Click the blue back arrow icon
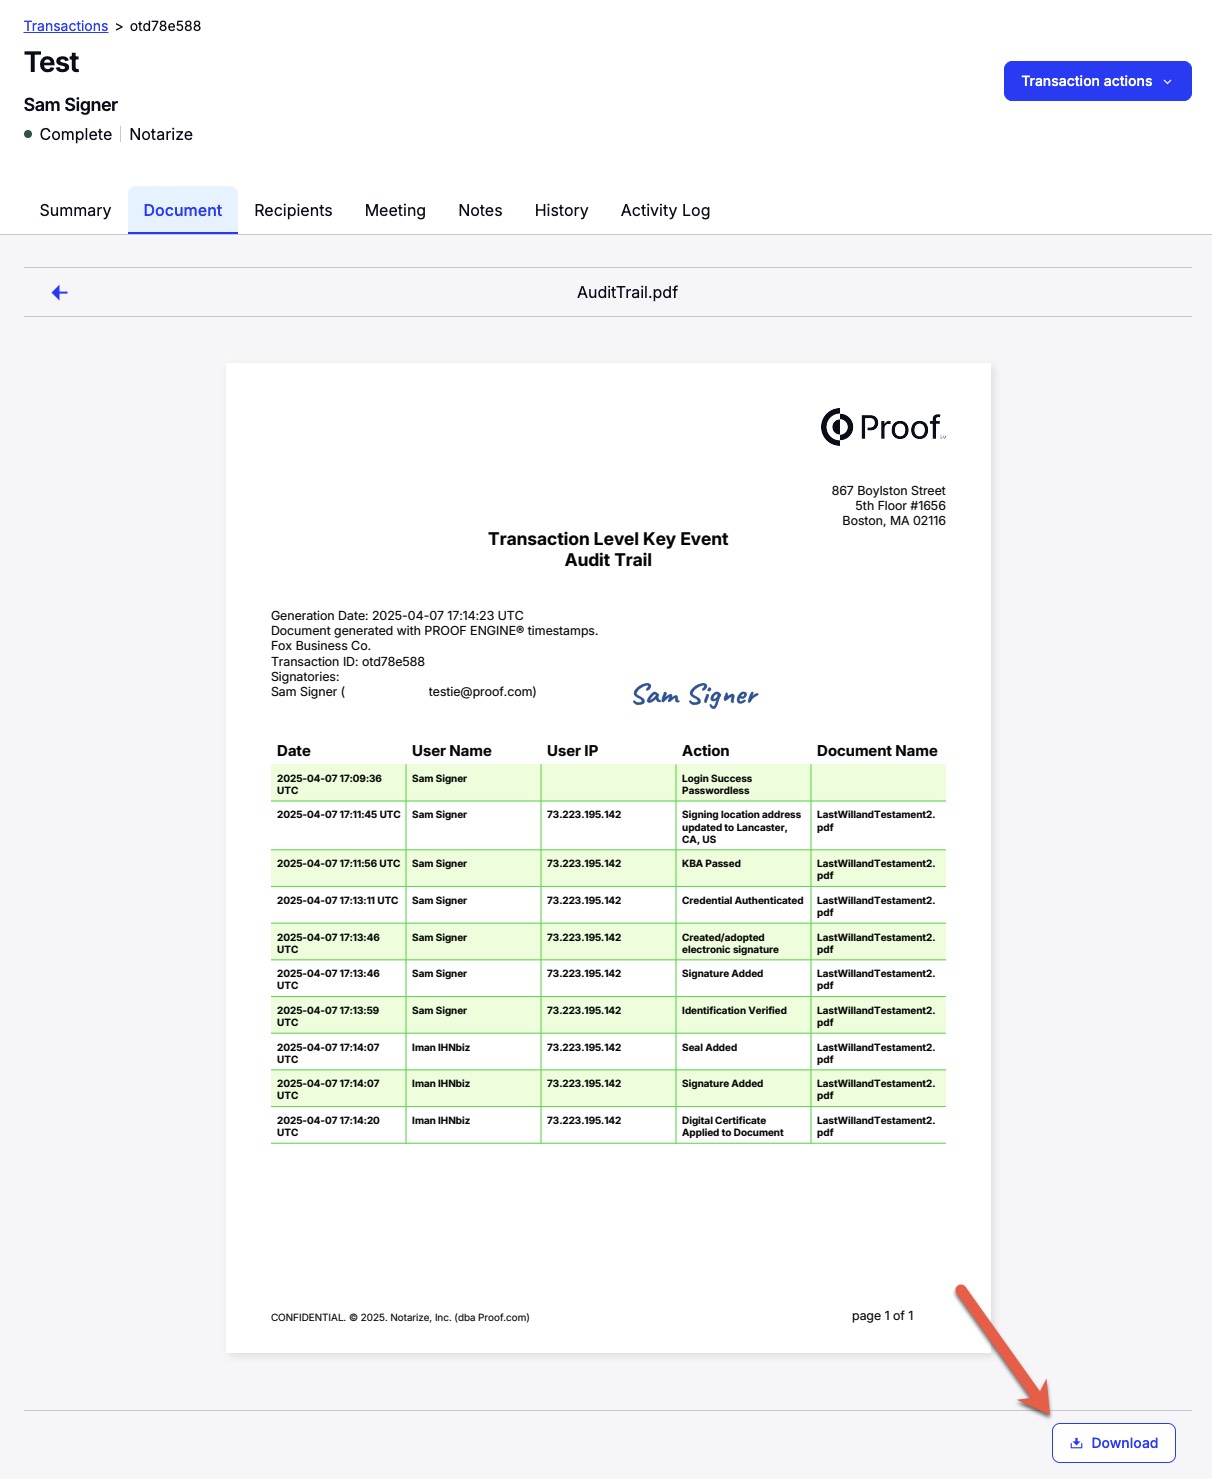This screenshot has height=1479, width=1212. (x=60, y=293)
